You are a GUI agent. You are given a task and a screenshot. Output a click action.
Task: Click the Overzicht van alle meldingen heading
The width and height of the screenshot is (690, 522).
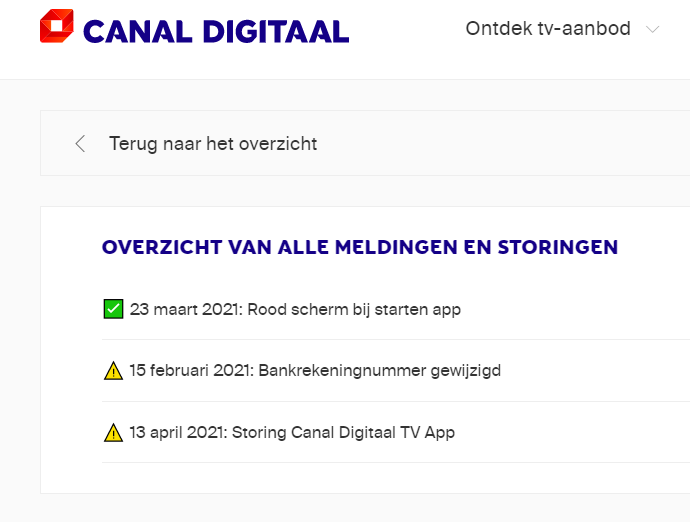coord(359,247)
